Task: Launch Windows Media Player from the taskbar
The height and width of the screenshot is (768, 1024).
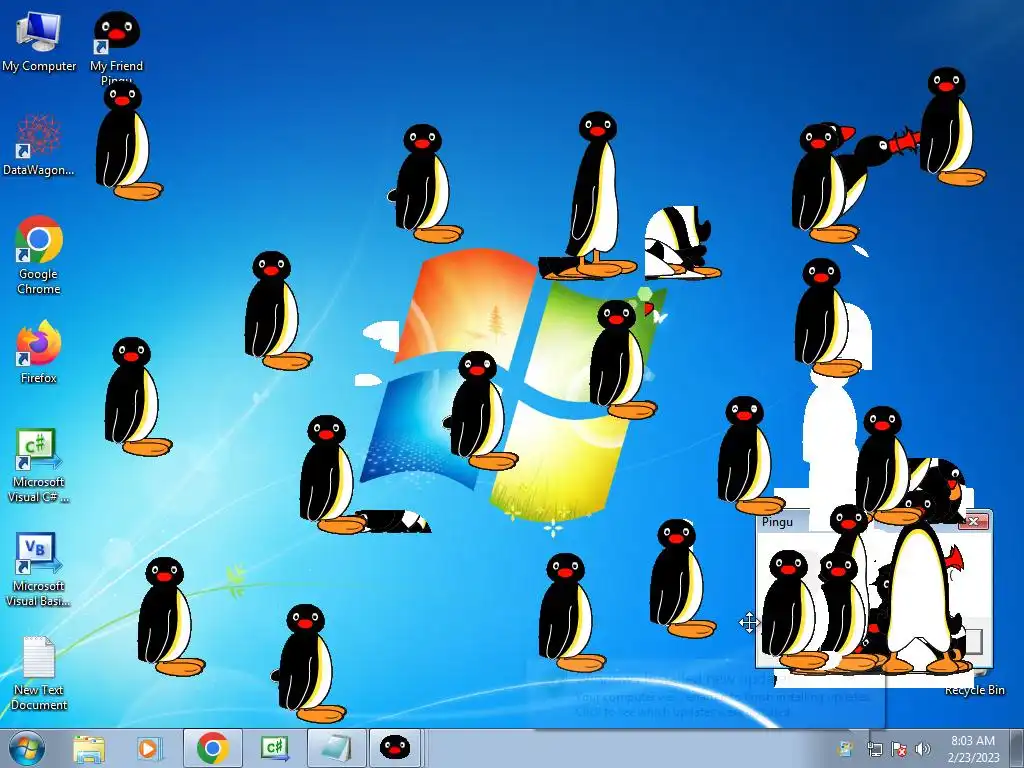Action: tap(149, 748)
